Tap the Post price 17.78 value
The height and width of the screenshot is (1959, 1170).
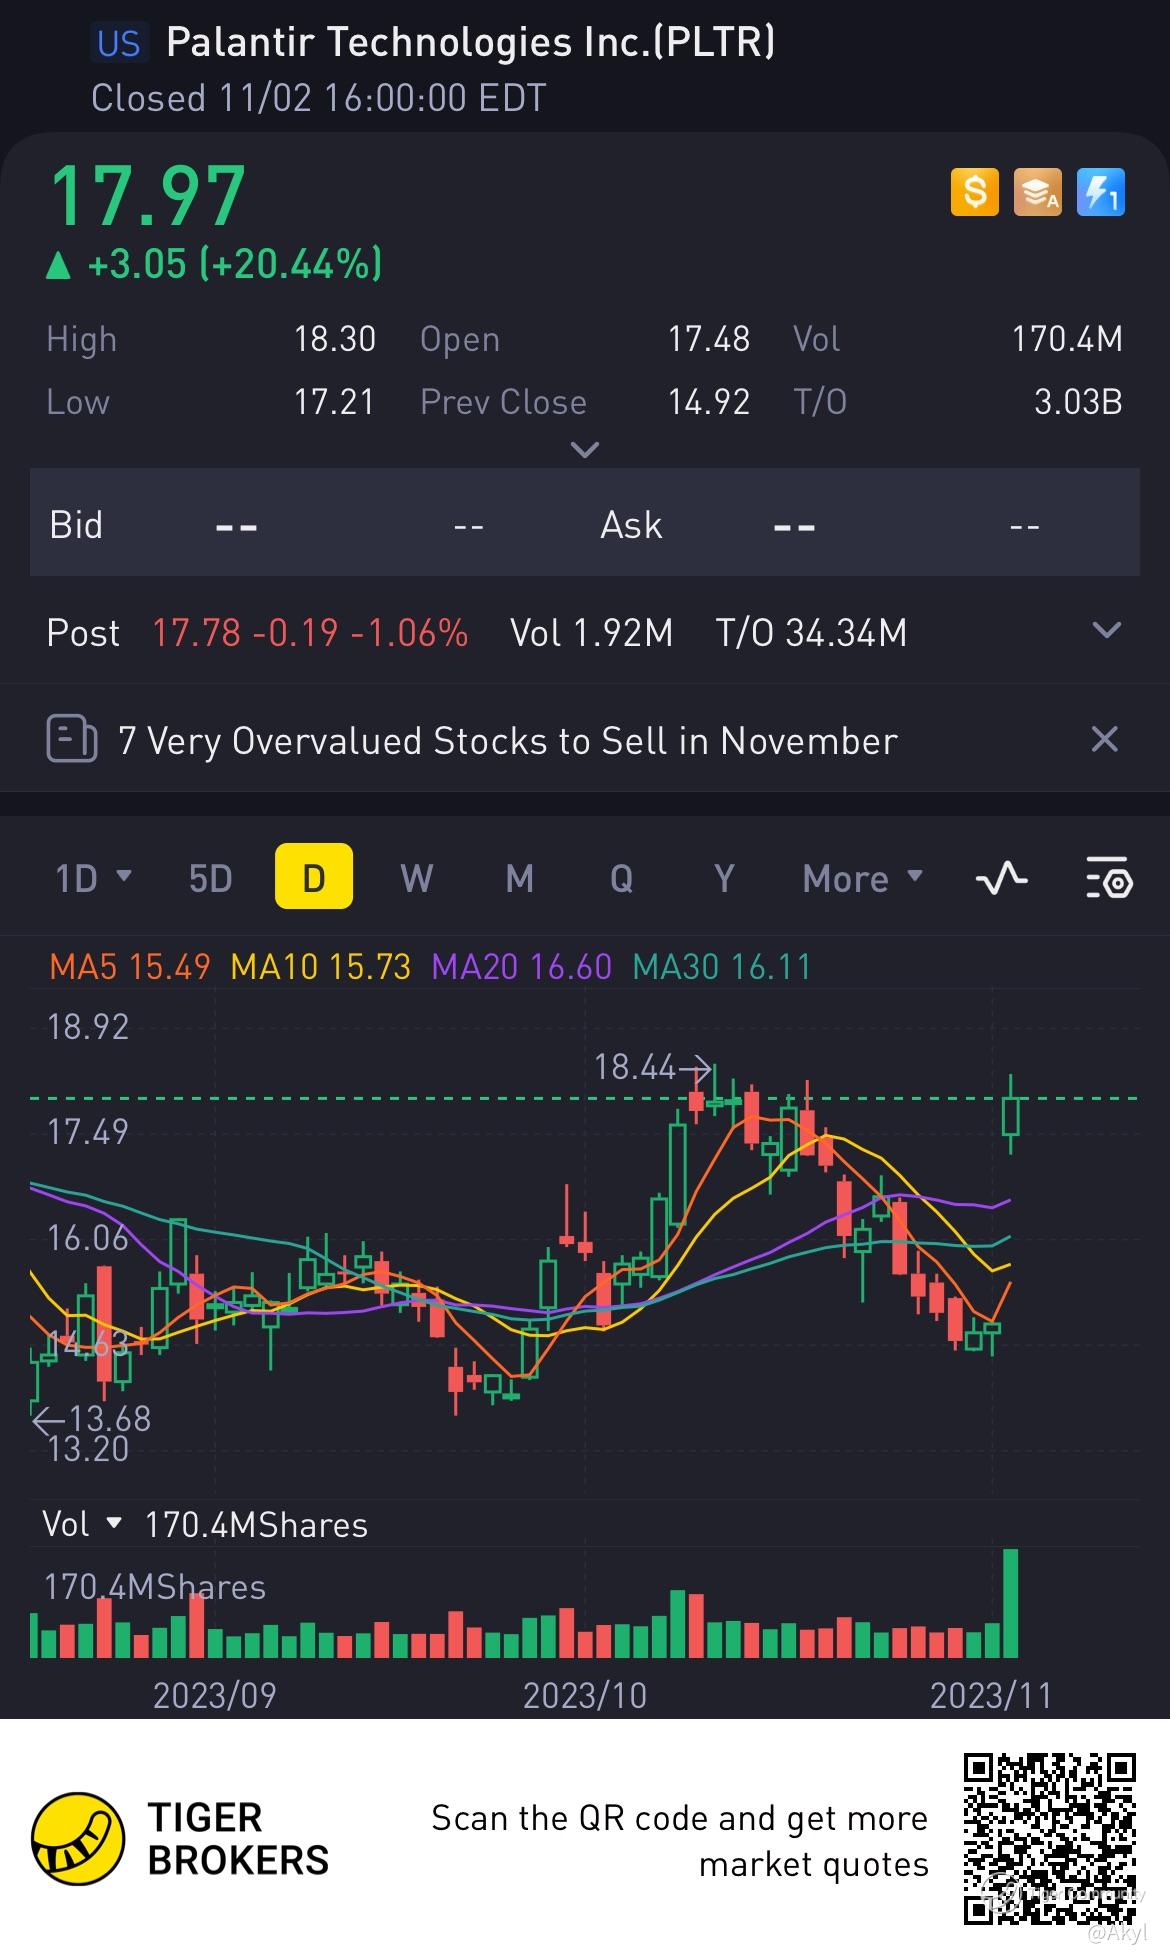point(196,632)
